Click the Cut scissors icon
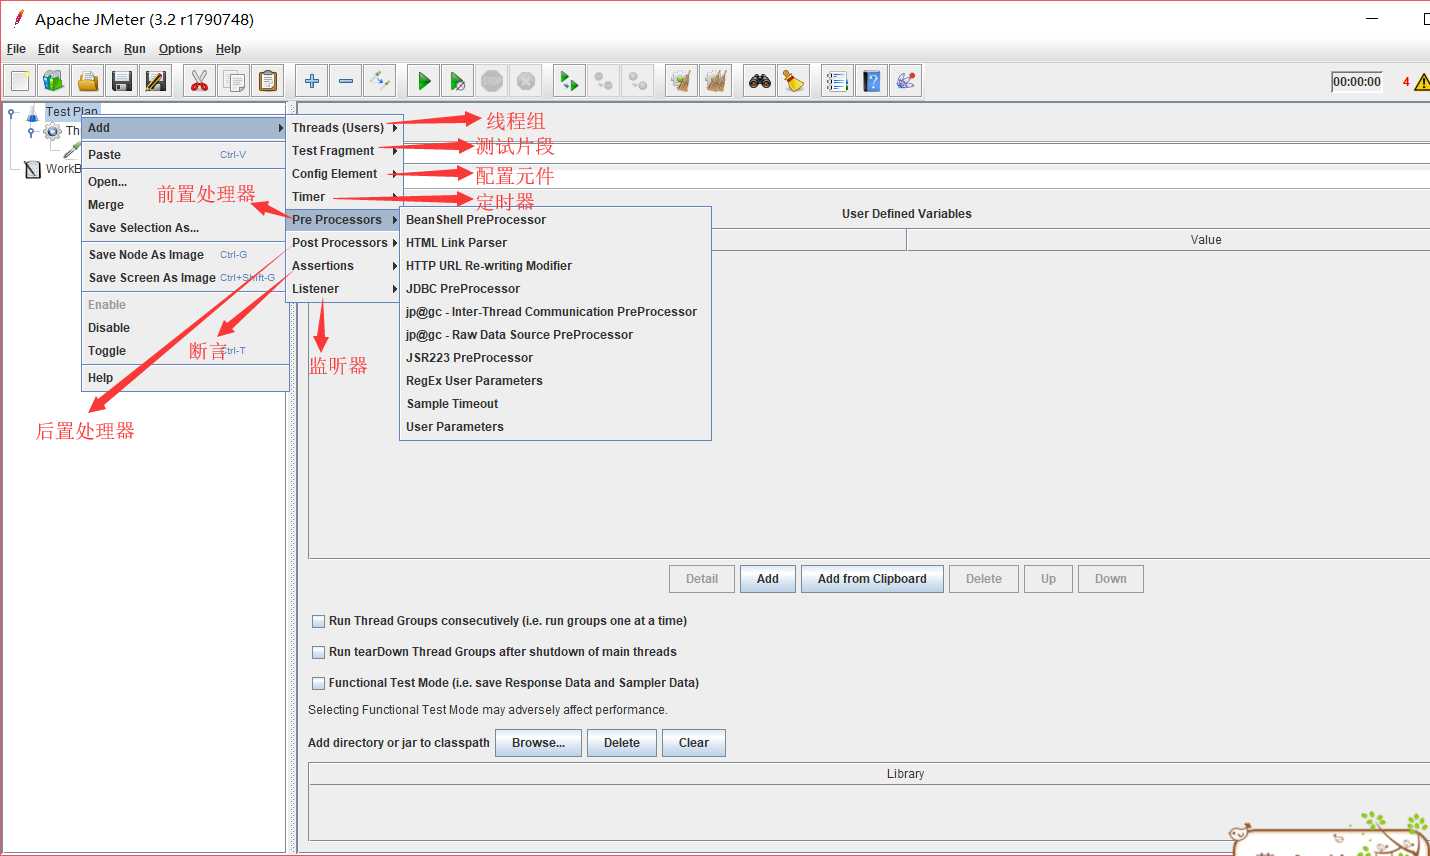This screenshot has height=856, width=1430. 200,81
